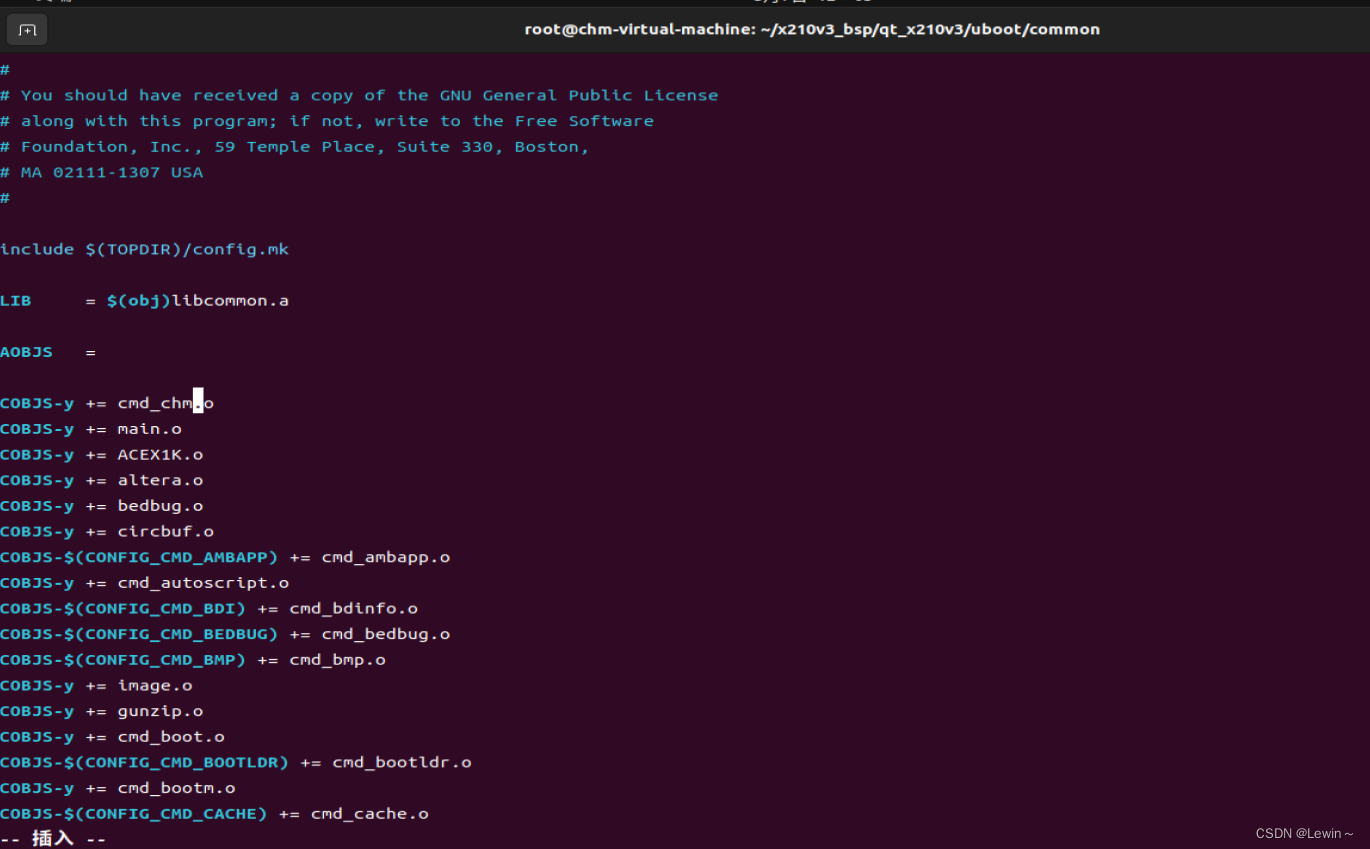Click '$(obj)libcommon.a' value
The image size is (1370, 849).
point(198,301)
